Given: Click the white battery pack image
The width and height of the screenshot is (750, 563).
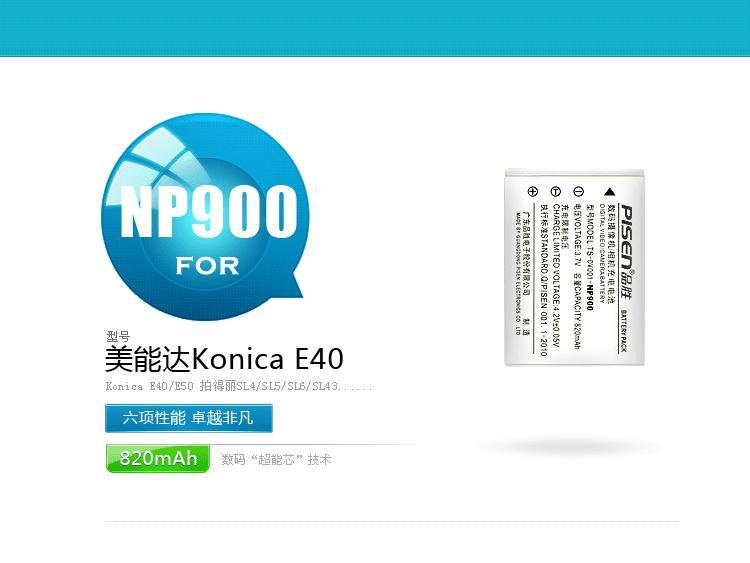Looking at the screenshot, I should pyautogui.click(x=574, y=267).
